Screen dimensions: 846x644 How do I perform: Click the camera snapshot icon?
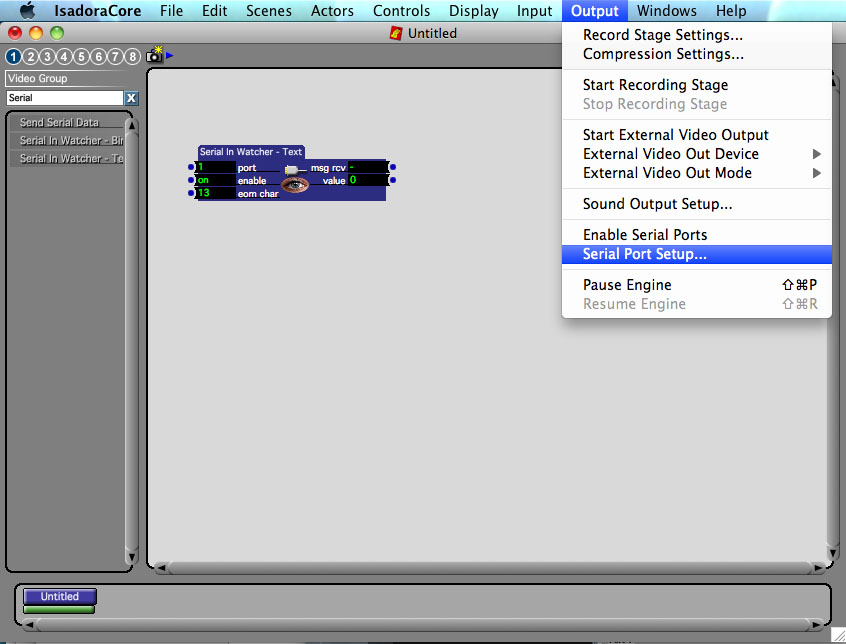tap(154, 54)
